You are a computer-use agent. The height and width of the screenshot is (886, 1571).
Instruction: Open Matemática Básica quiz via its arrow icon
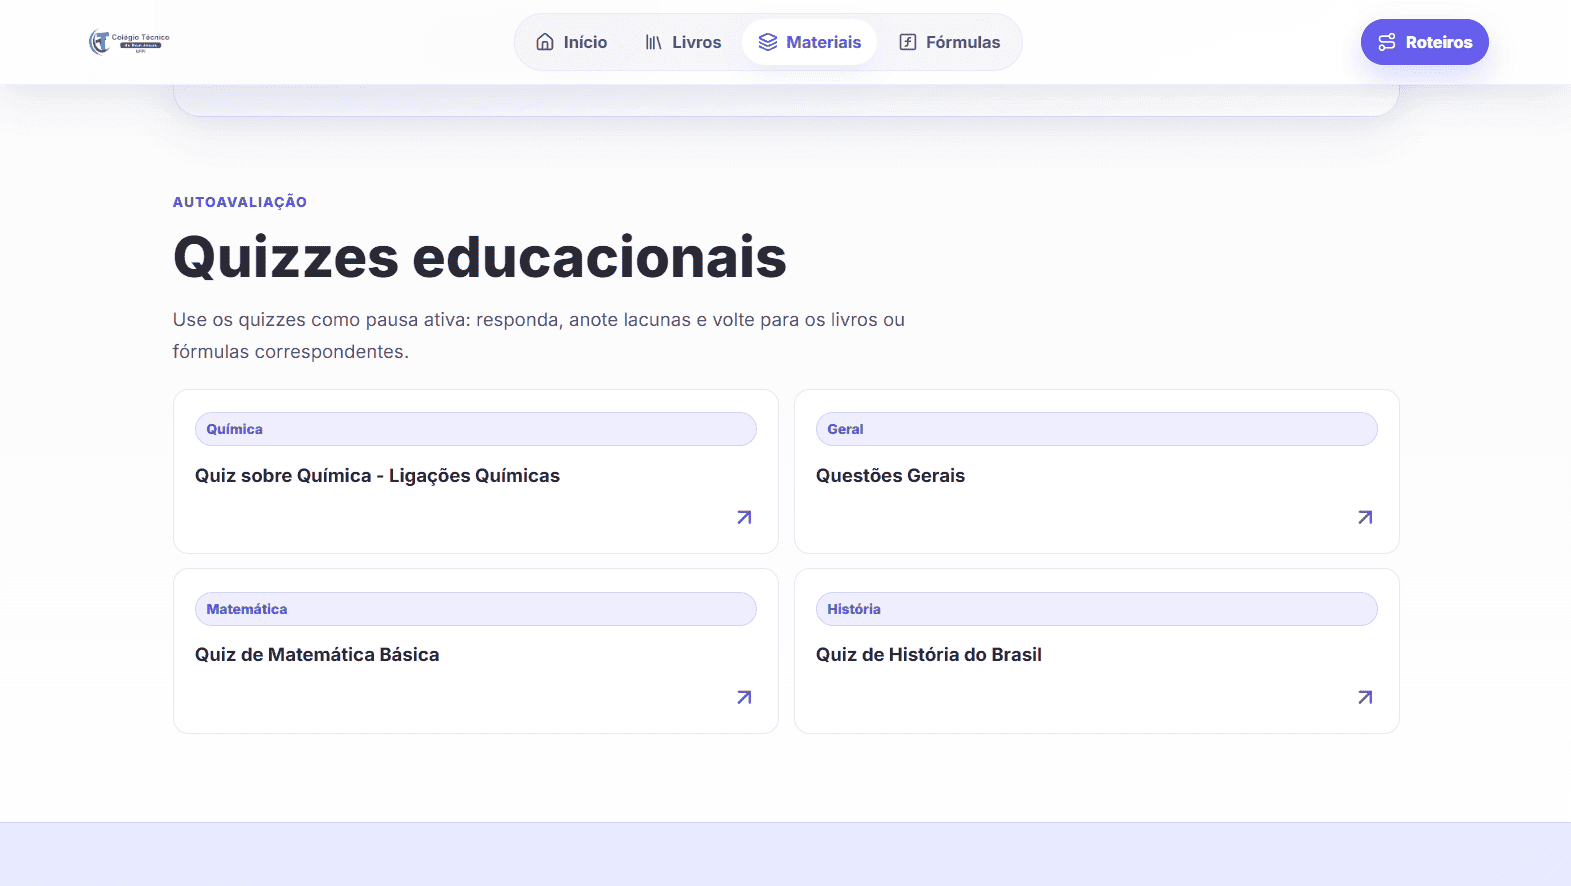[x=744, y=697]
